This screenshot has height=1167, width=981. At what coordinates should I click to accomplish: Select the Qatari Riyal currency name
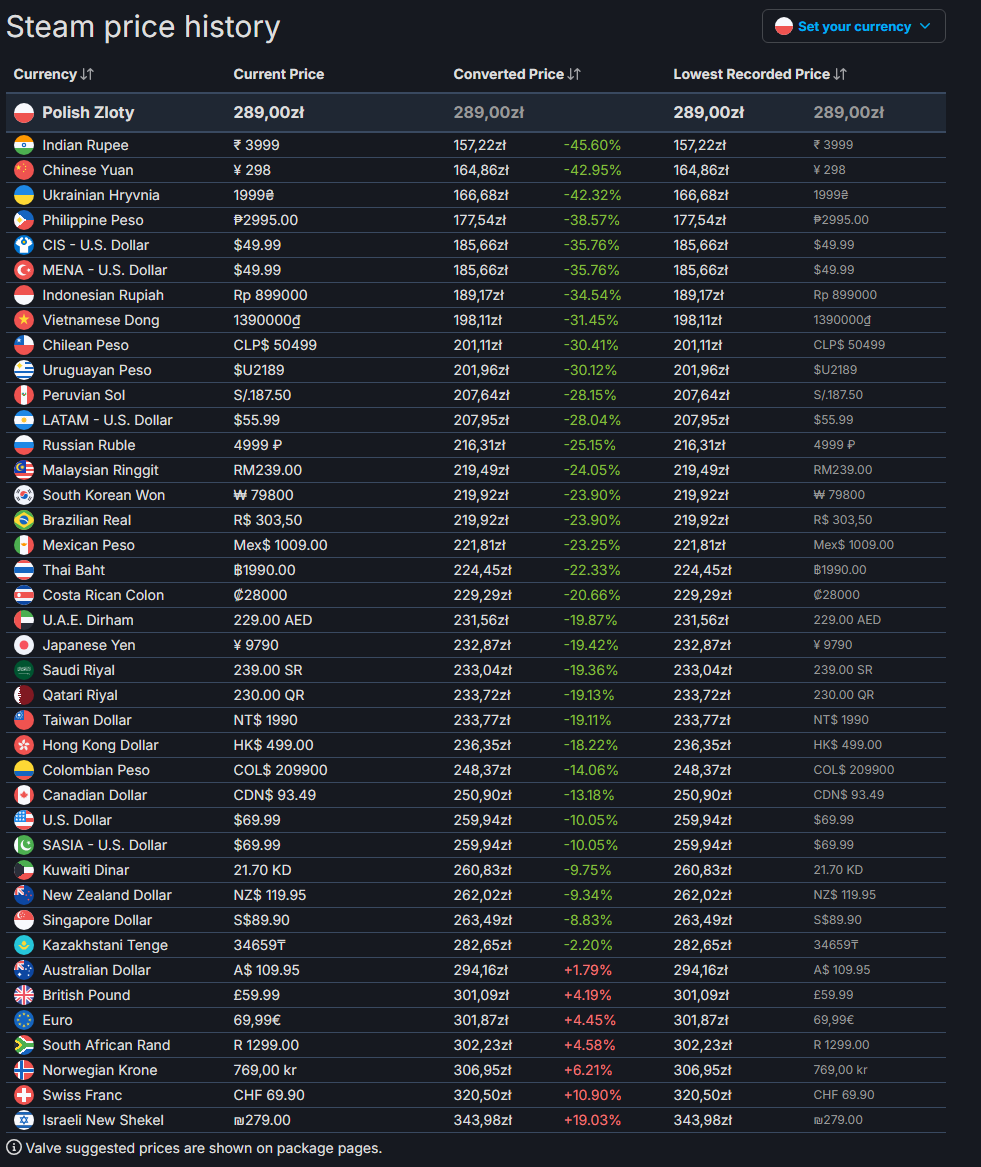tap(80, 695)
